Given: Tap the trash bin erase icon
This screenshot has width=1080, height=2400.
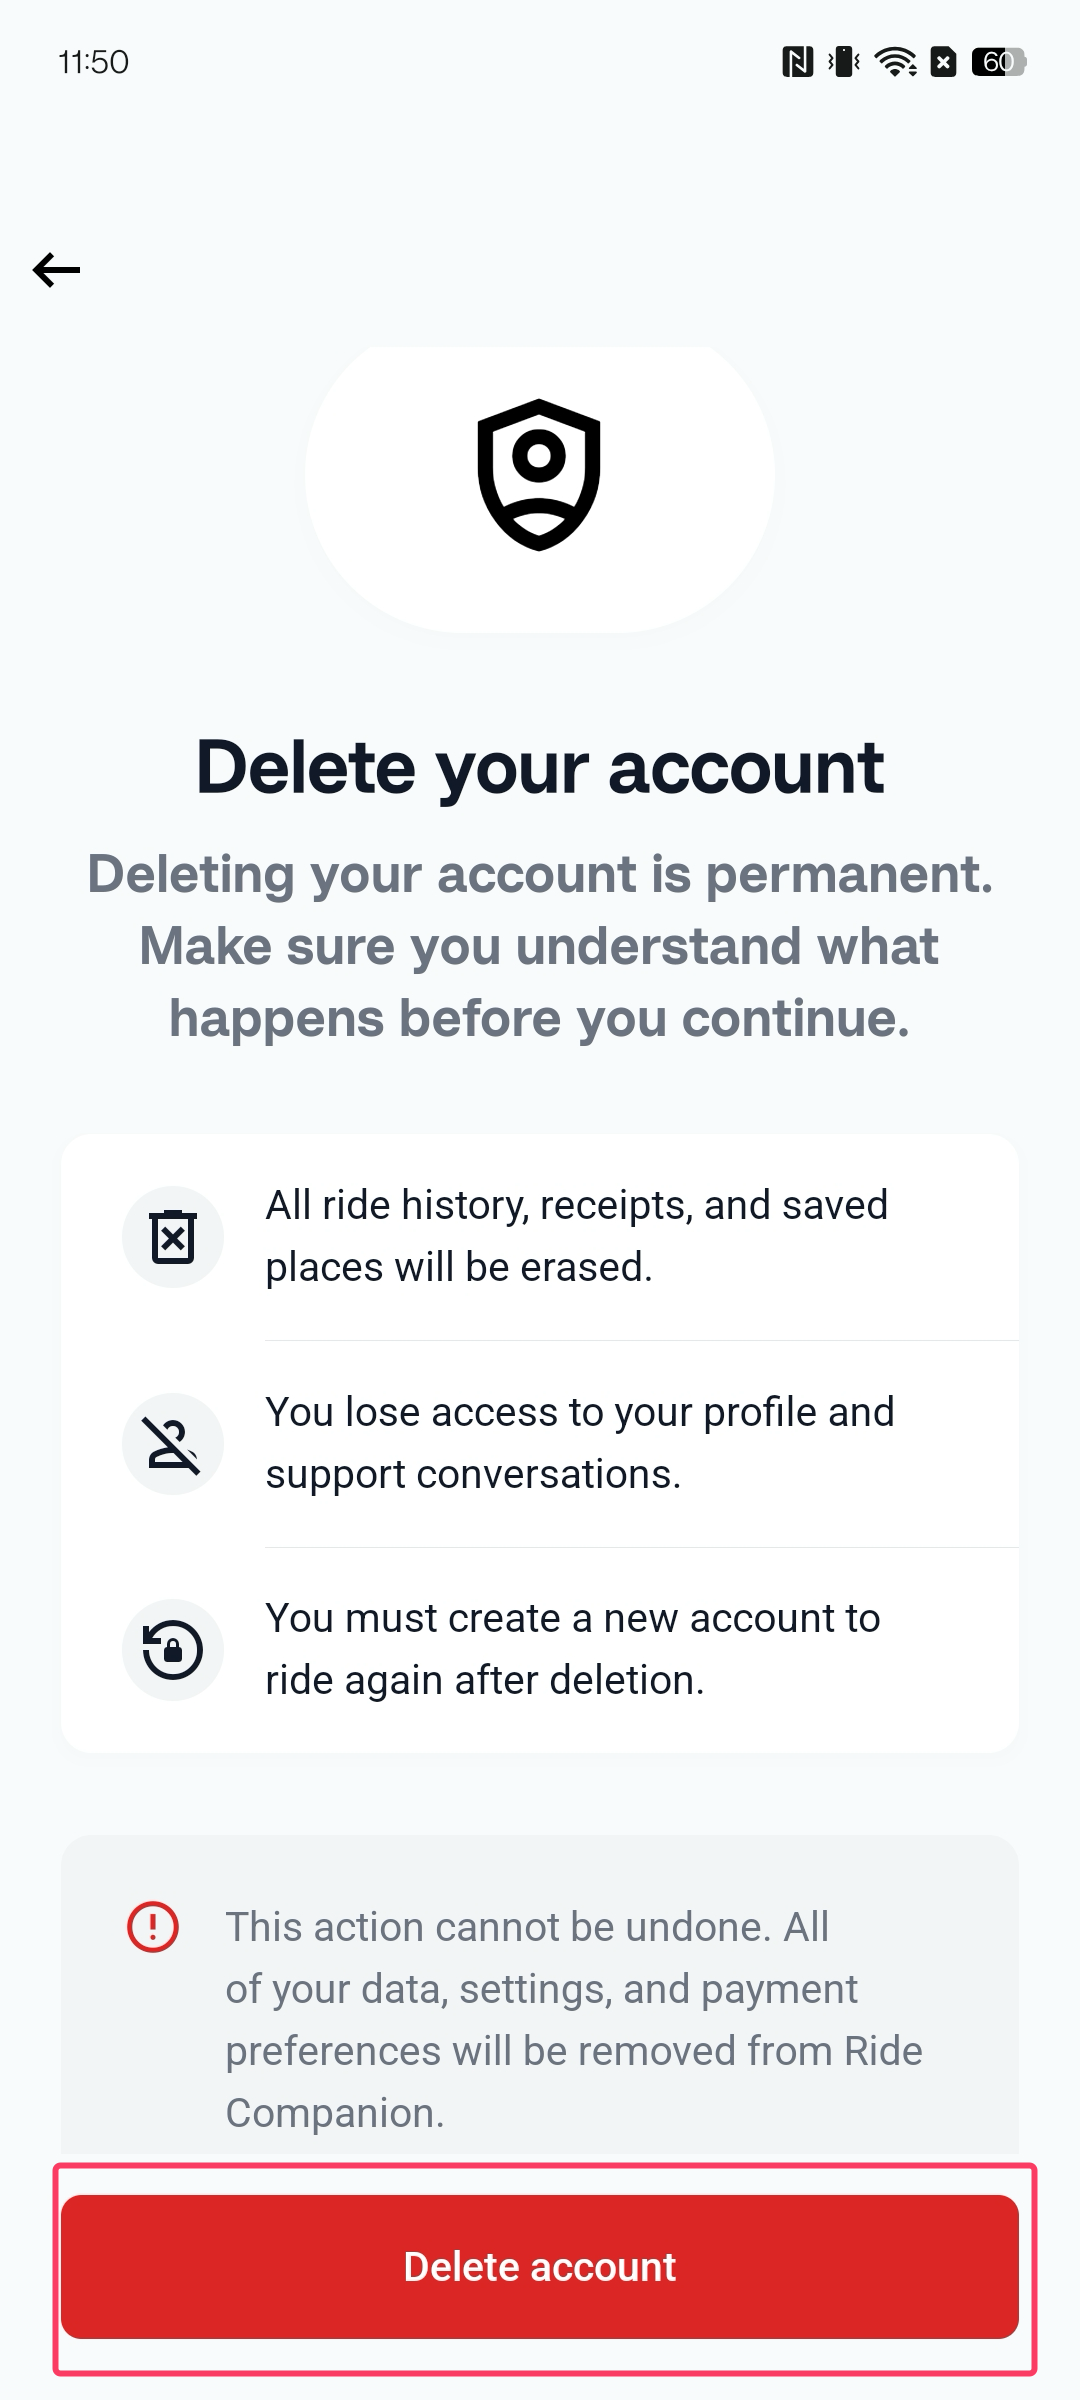Looking at the screenshot, I should point(172,1237).
